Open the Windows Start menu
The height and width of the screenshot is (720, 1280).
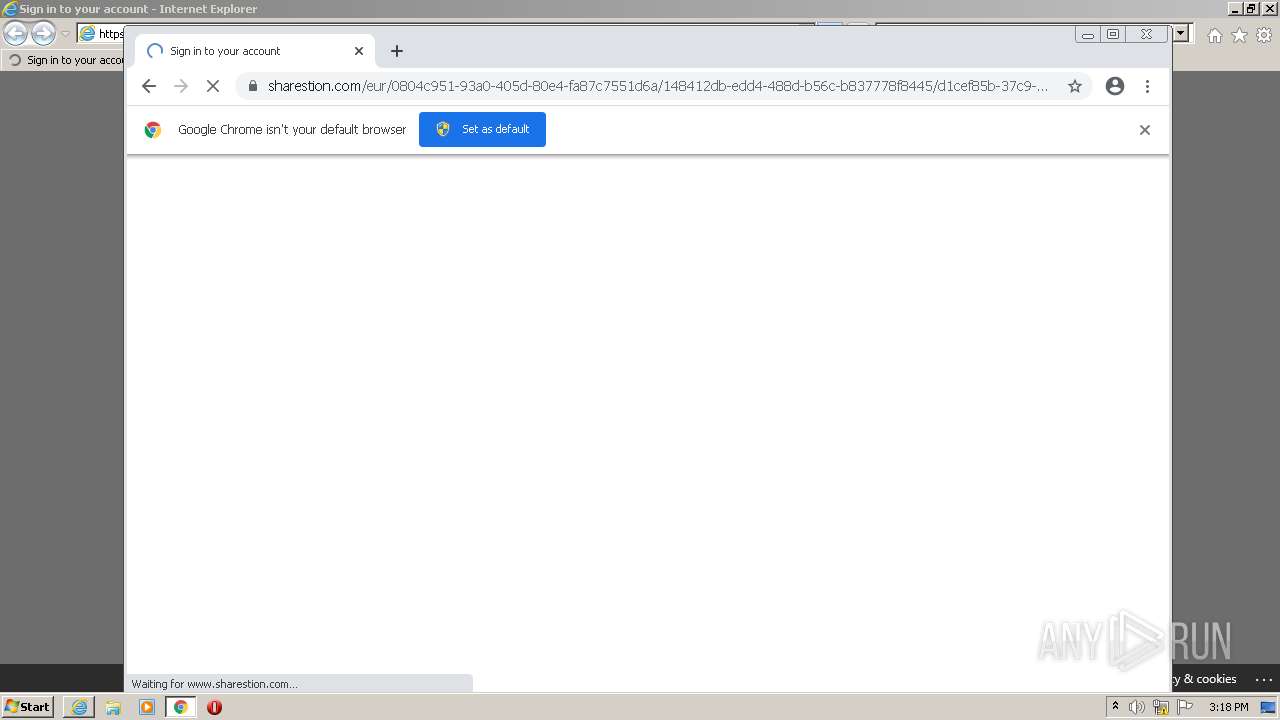pyautogui.click(x=28, y=707)
